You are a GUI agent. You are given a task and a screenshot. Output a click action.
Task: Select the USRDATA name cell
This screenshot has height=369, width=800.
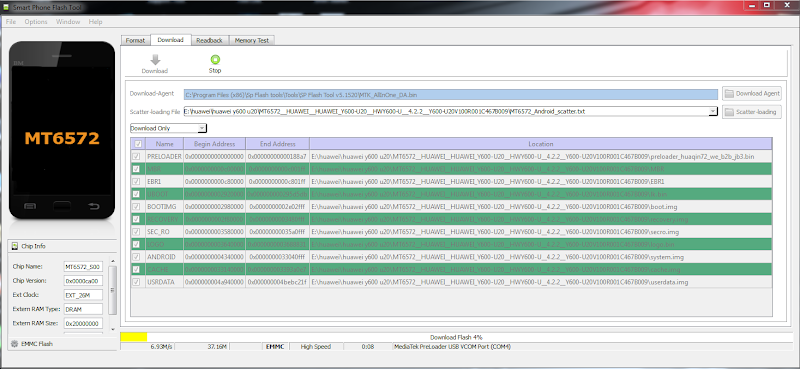(164, 282)
